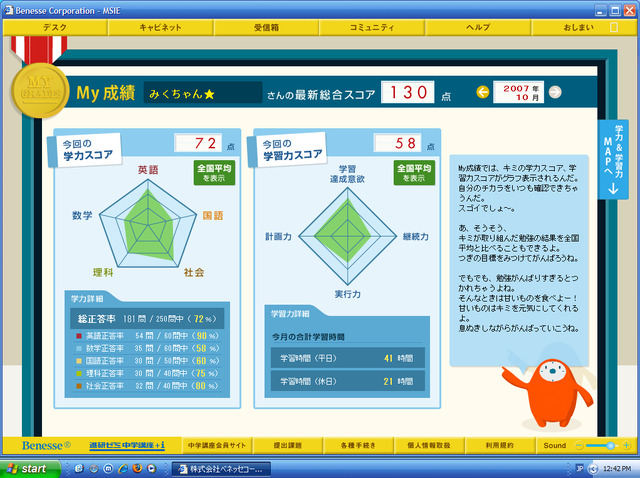Click the 学習力詳細 section header
Viewport: 640px width, 478px height.
click(x=290, y=313)
